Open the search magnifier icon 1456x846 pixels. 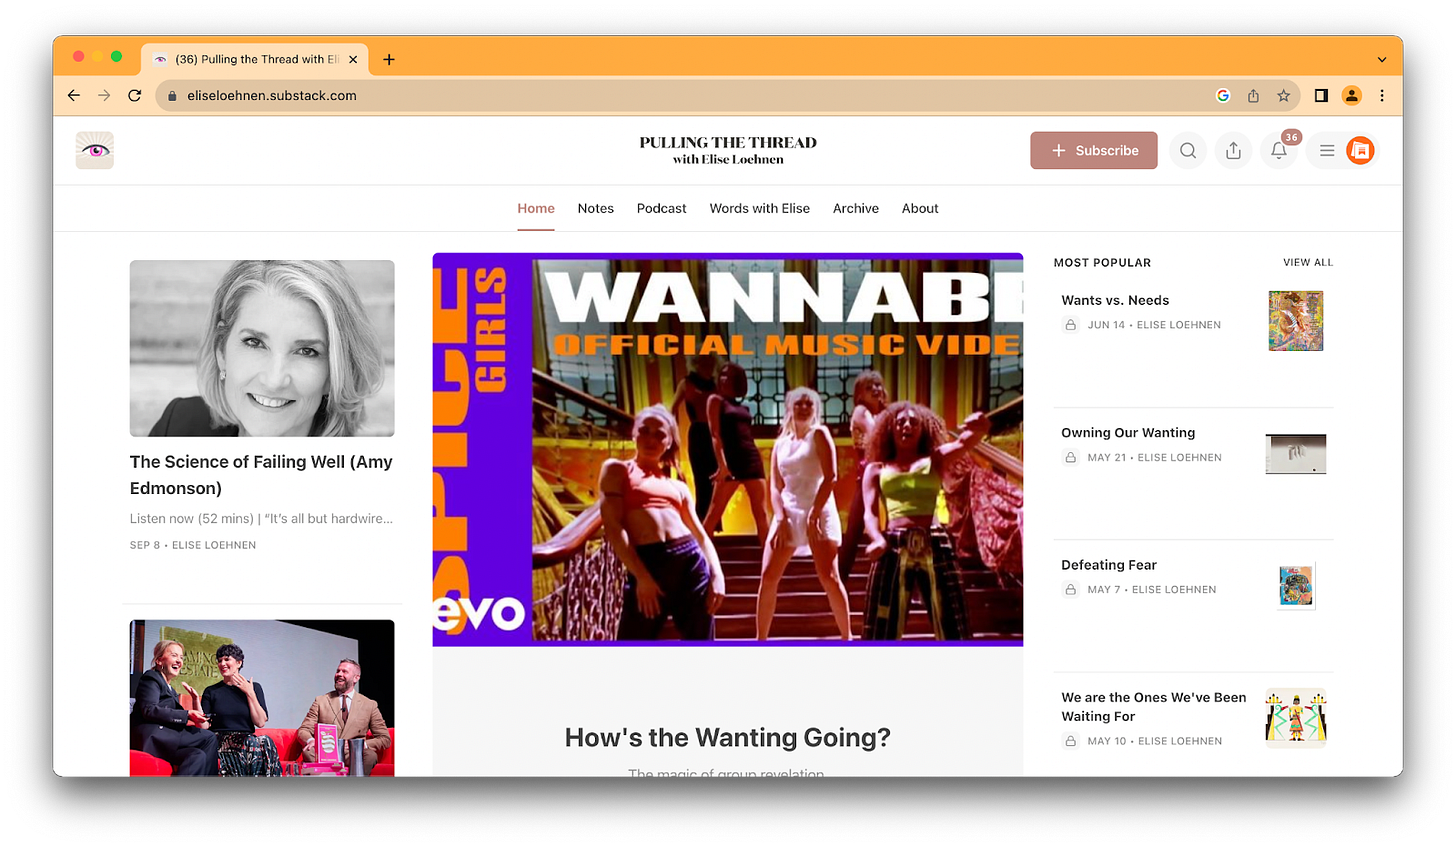pyautogui.click(x=1188, y=150)
